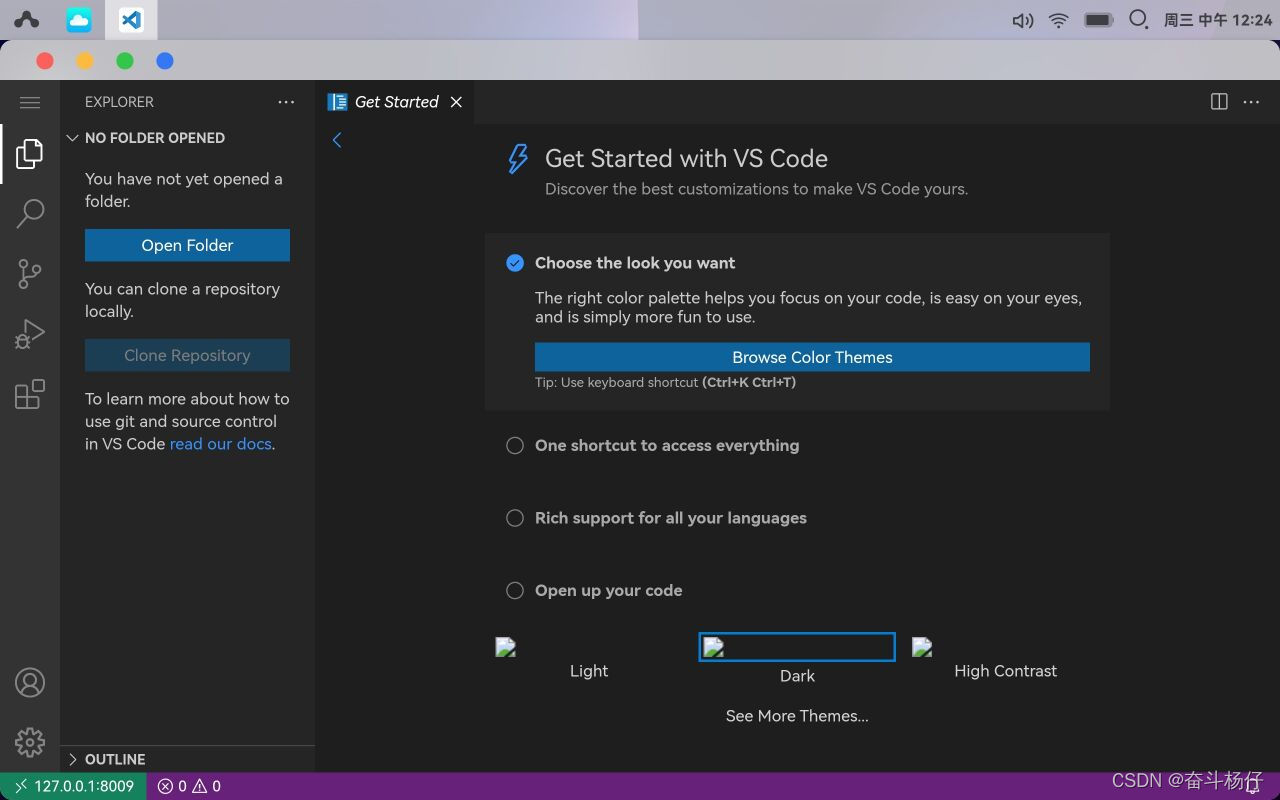Close the Get Started tab
Image resolution: width=1280 pixels, height=800 pixels.
(456, 102)
